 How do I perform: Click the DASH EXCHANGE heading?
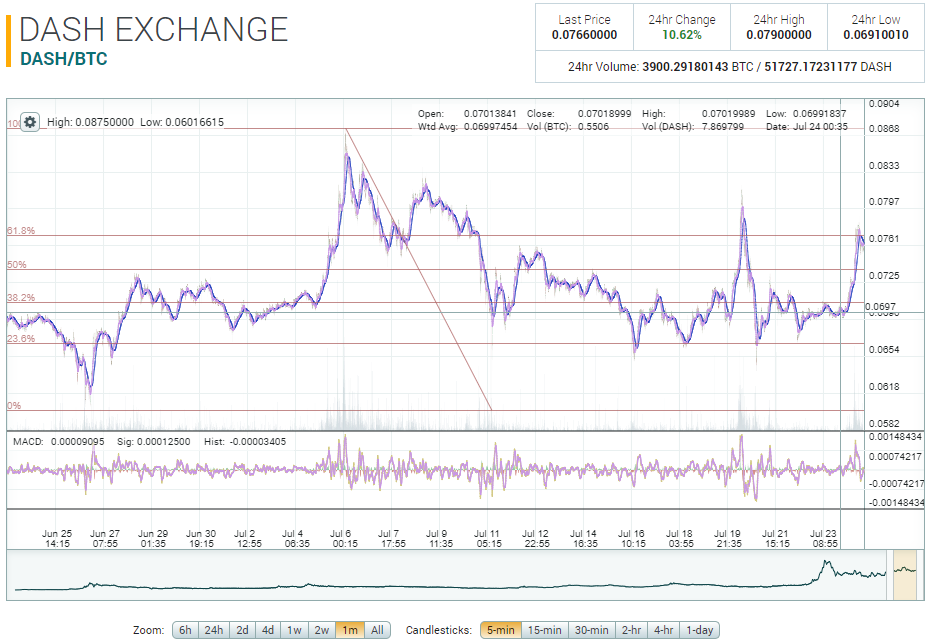[x=154, y=30]
